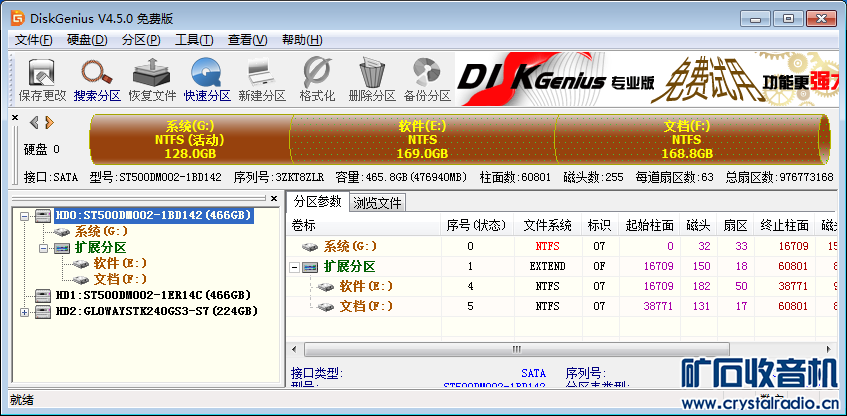Click the horizontal scrollbar thumb in partition table

pos(516,349)
